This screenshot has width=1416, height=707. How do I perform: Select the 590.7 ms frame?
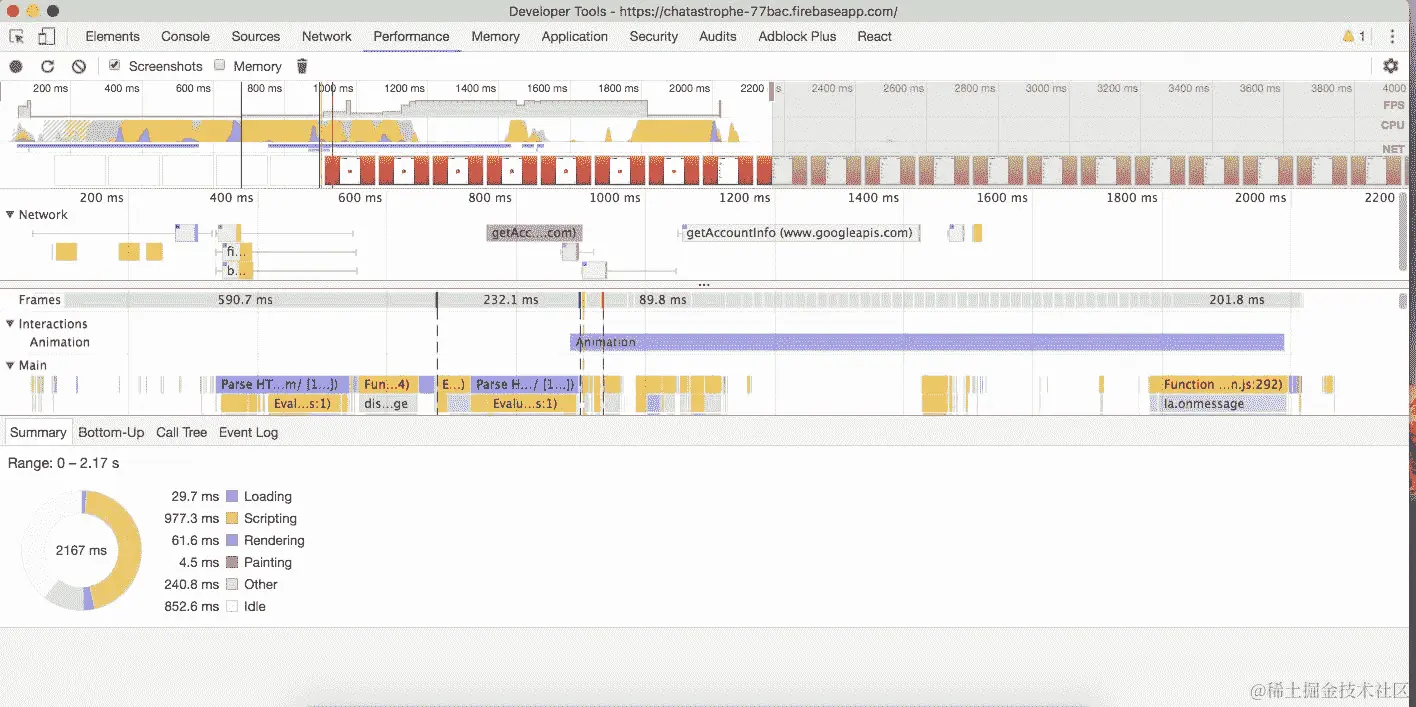pos(251,300)
